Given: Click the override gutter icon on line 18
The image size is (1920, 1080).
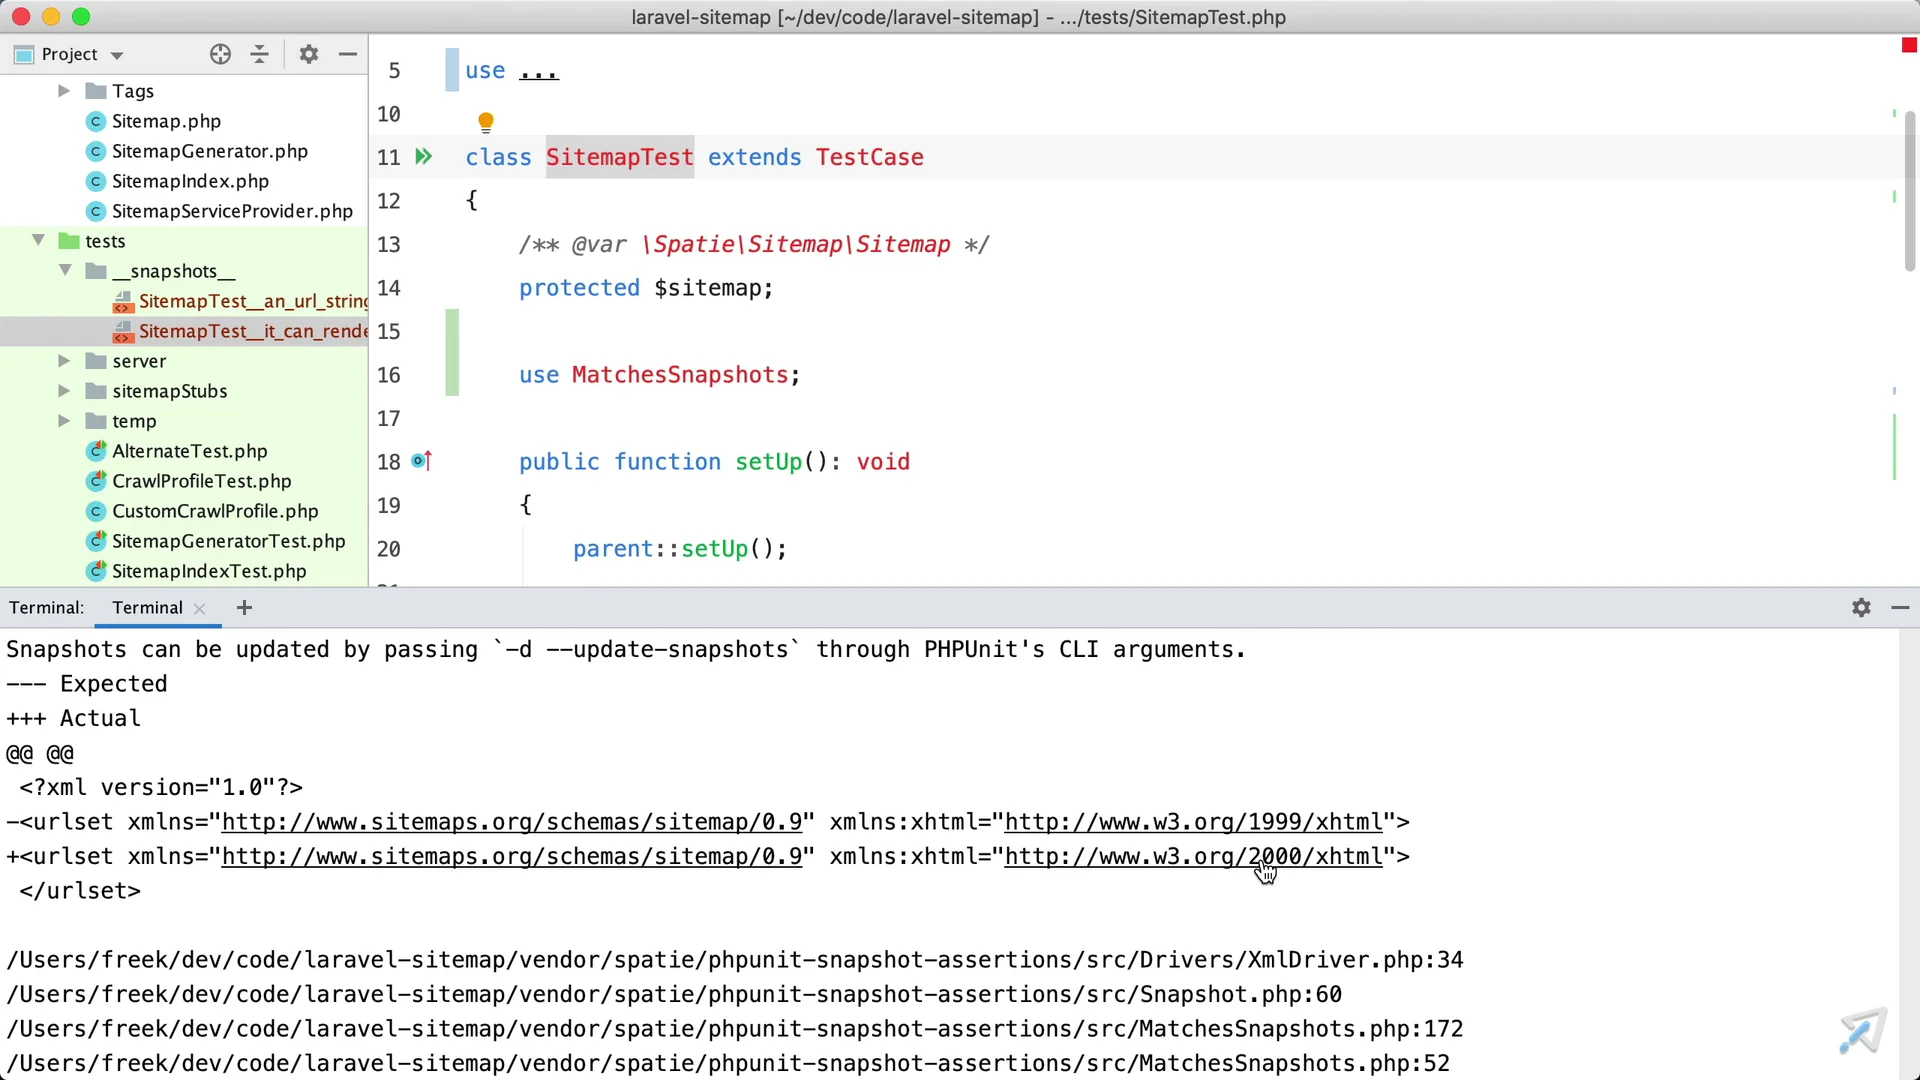Looking at the screenshot, I should tap(421, 461).
